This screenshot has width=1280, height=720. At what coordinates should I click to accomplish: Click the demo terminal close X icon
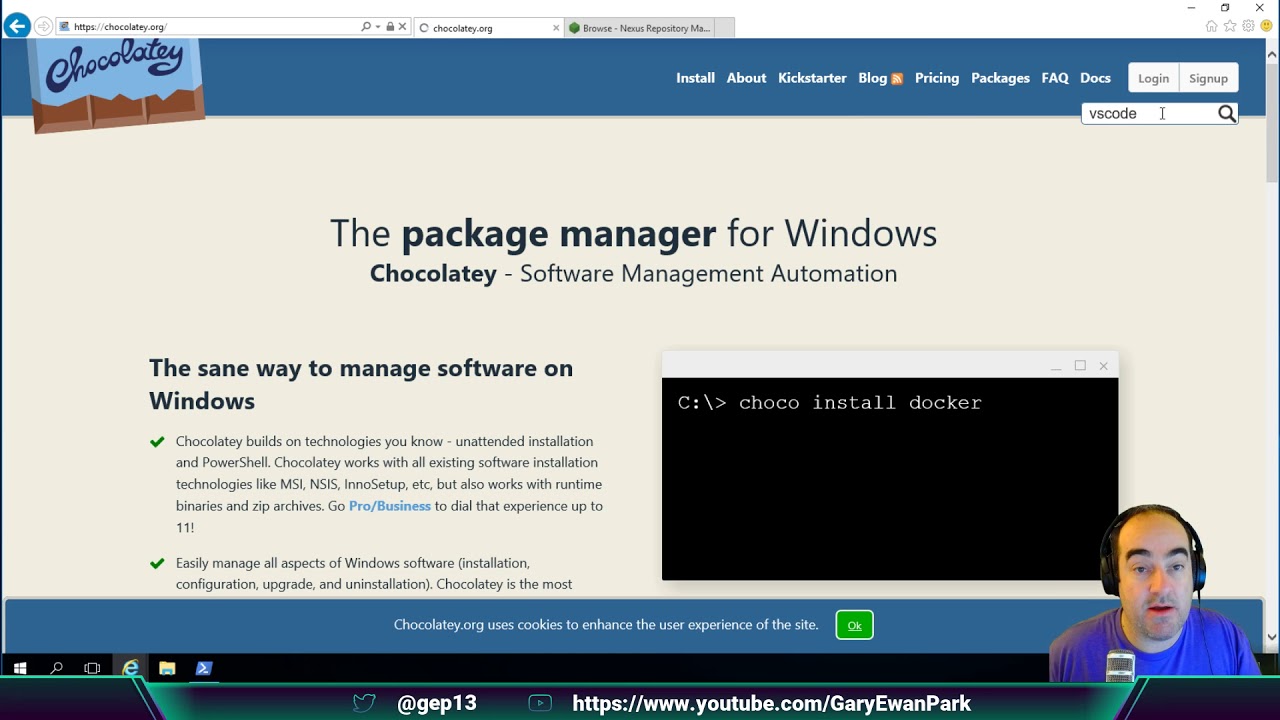pyautogui.click(x=1104, y=366)
